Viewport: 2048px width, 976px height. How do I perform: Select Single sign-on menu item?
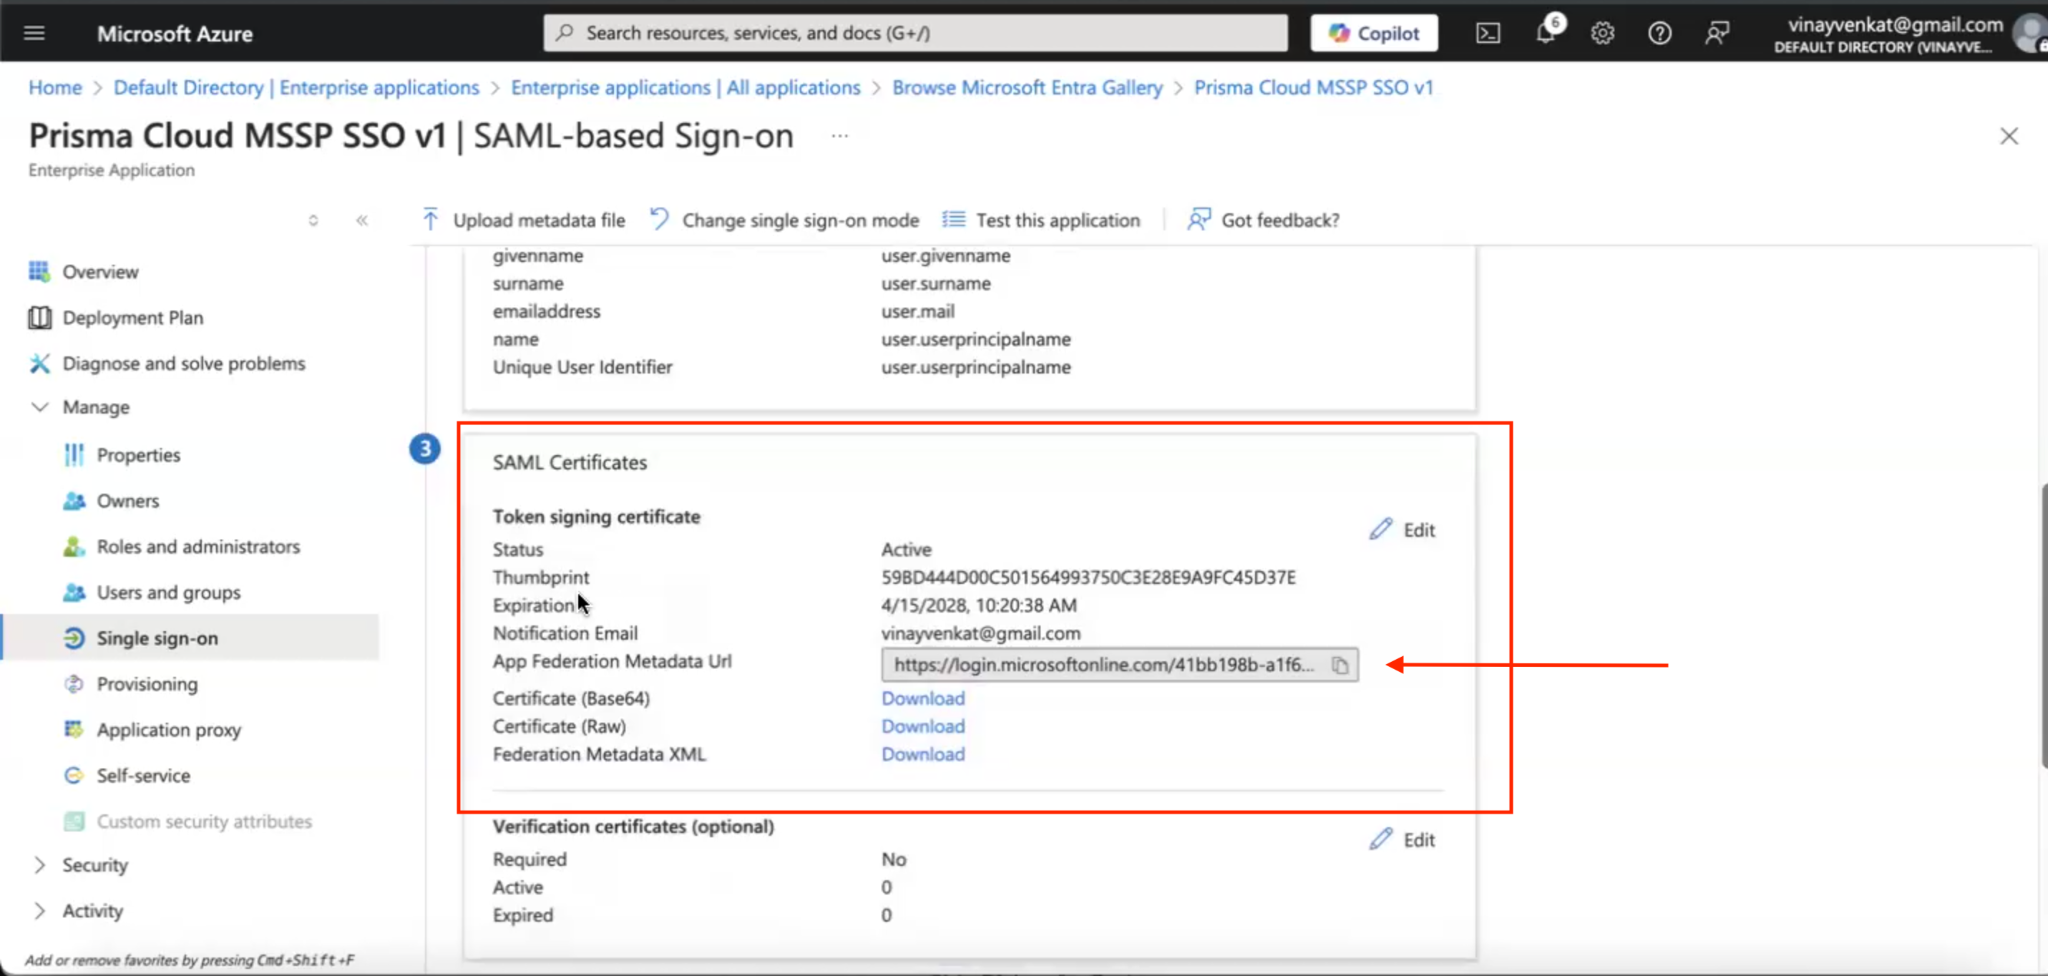click(x=190, y=638)
